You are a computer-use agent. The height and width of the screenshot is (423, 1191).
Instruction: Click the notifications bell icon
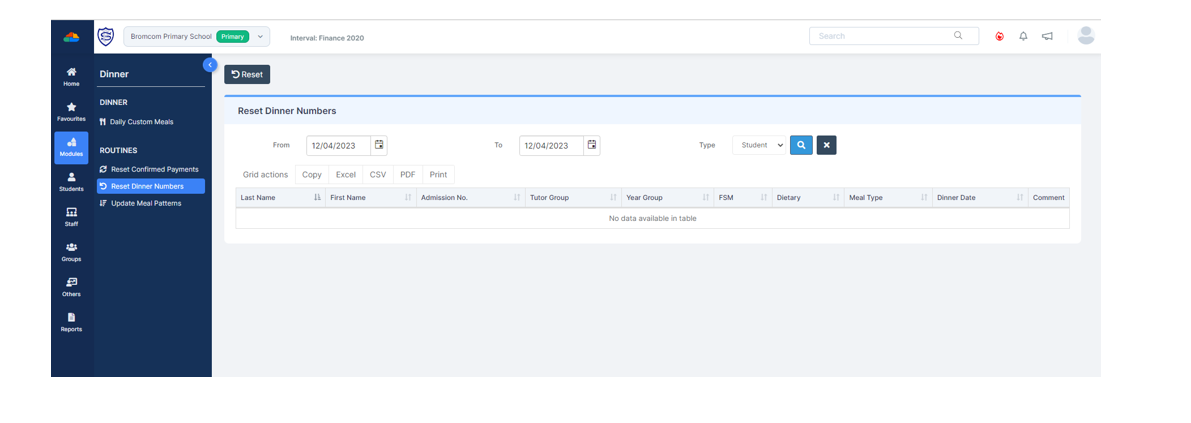[x=1023, y=36]
